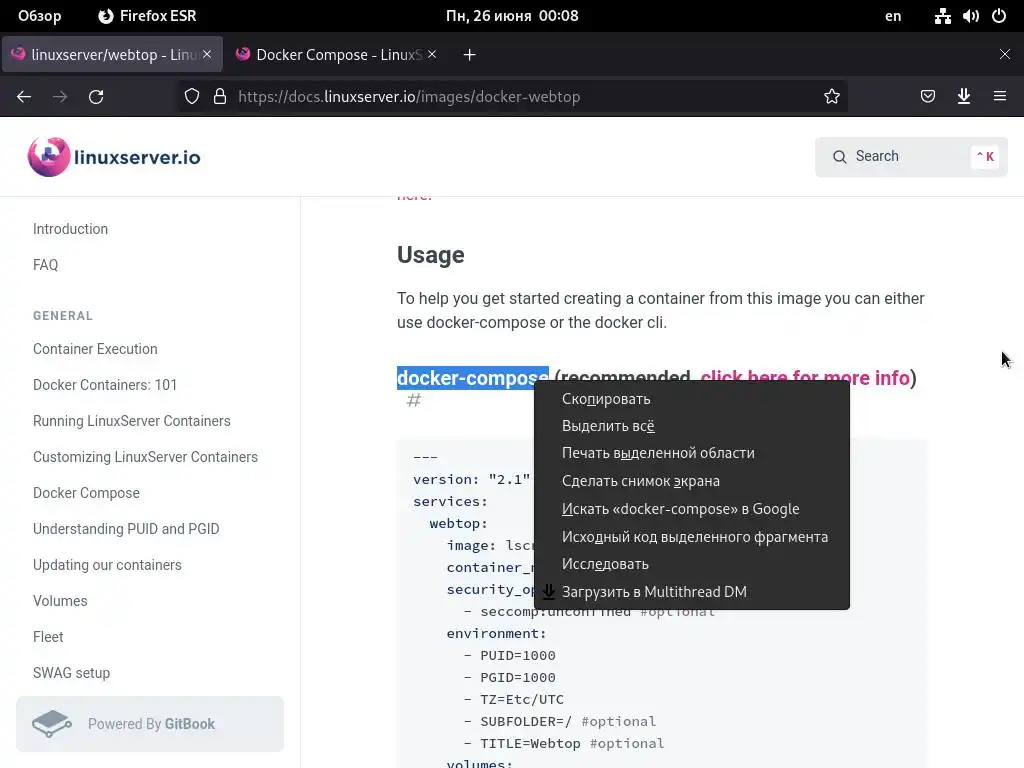
Task: Choose "Загрузить в Multithread DM" entry
Action: (654, 592)
